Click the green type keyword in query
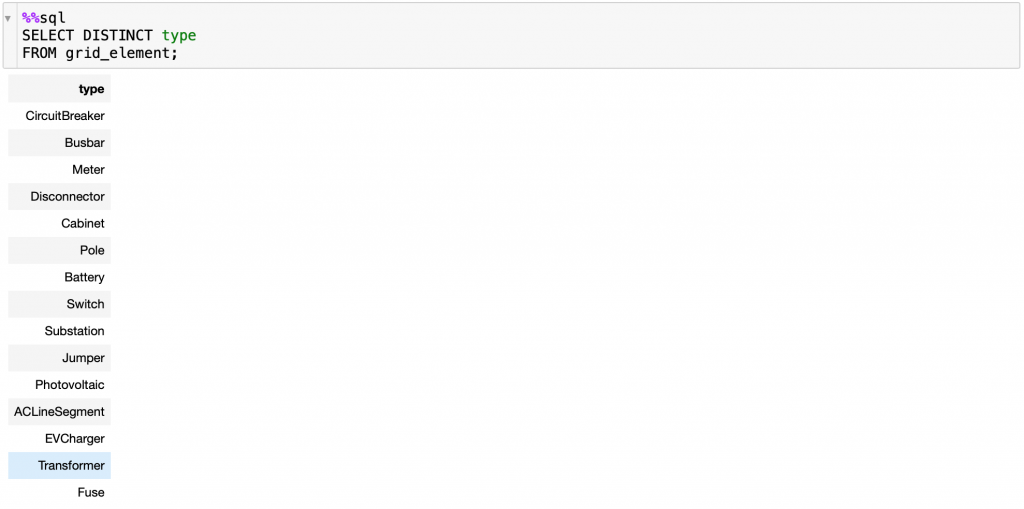Screen dimensions: 1024x509 click(x=179, y=36)
